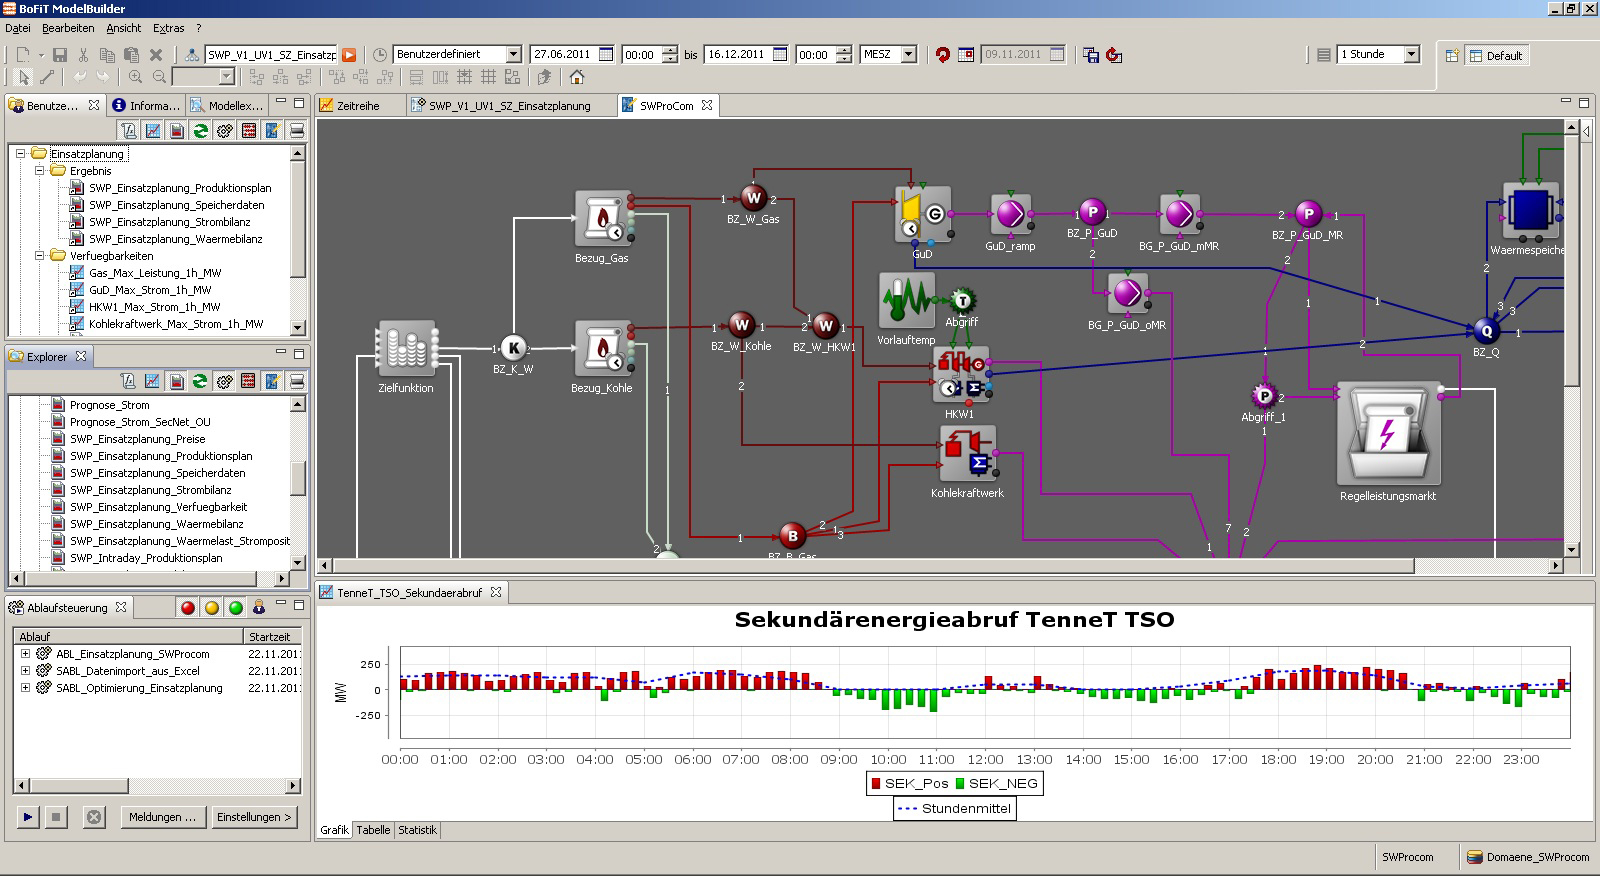The height and width of the screenshot is (876, 1600).
Task: Click the Meldungen button
Action: coord(162,817)
